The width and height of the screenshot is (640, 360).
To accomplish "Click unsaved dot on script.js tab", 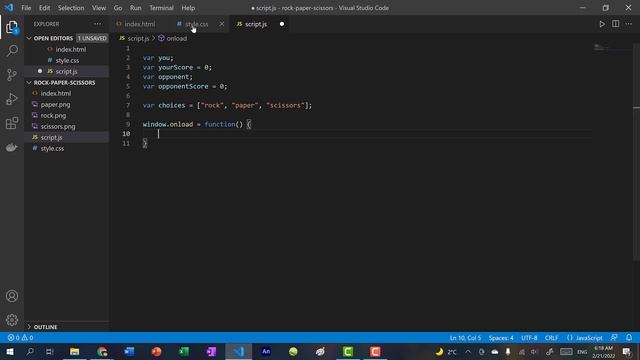I will [x=282, y=24].
